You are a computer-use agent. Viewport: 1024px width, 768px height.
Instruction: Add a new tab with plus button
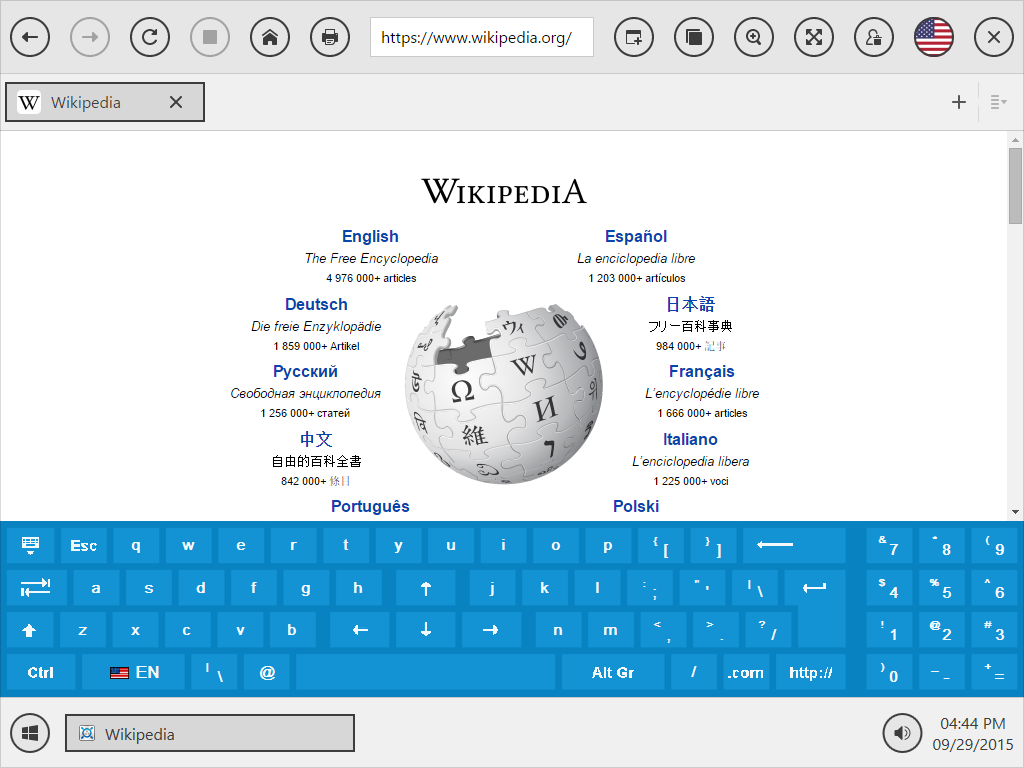pyautogui.click(x=958, y=102)
